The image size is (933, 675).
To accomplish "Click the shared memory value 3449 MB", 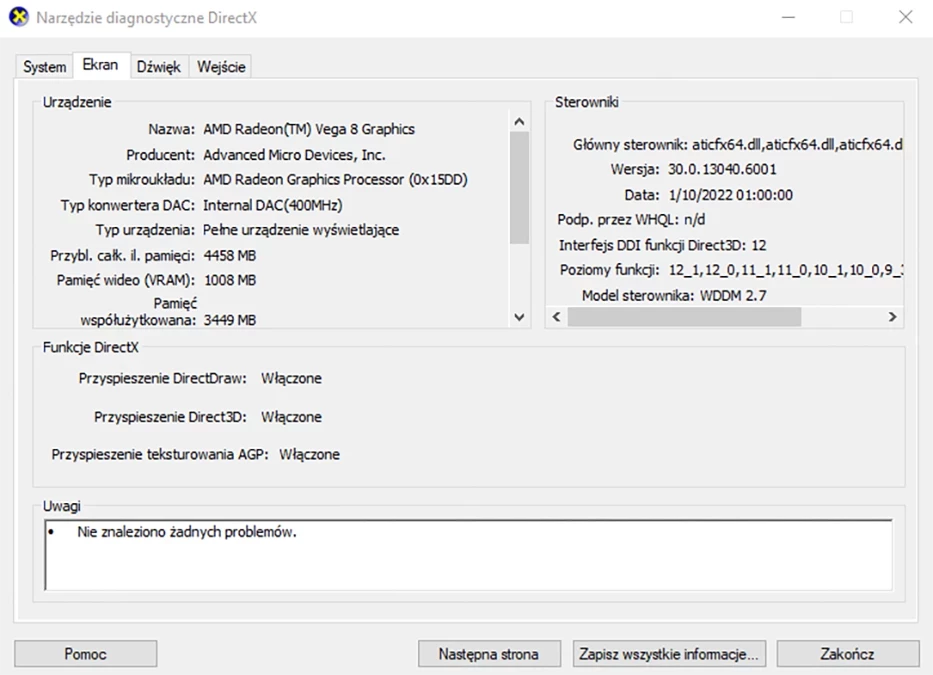I will point(230,320).
